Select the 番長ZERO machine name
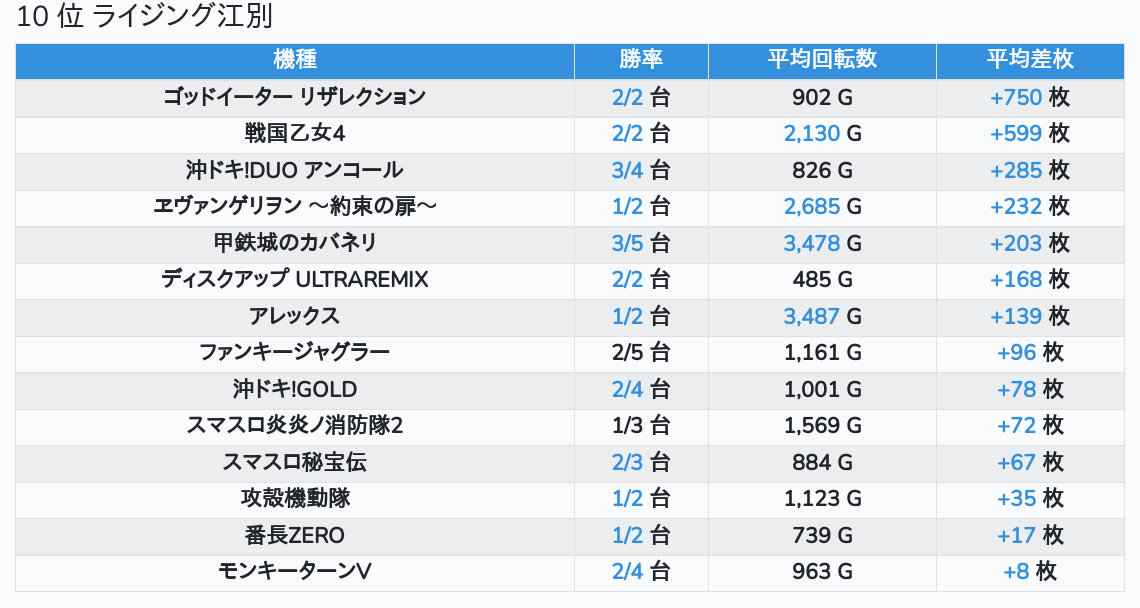The height and width of the screenshot is (608, 1140). (295, 535)
